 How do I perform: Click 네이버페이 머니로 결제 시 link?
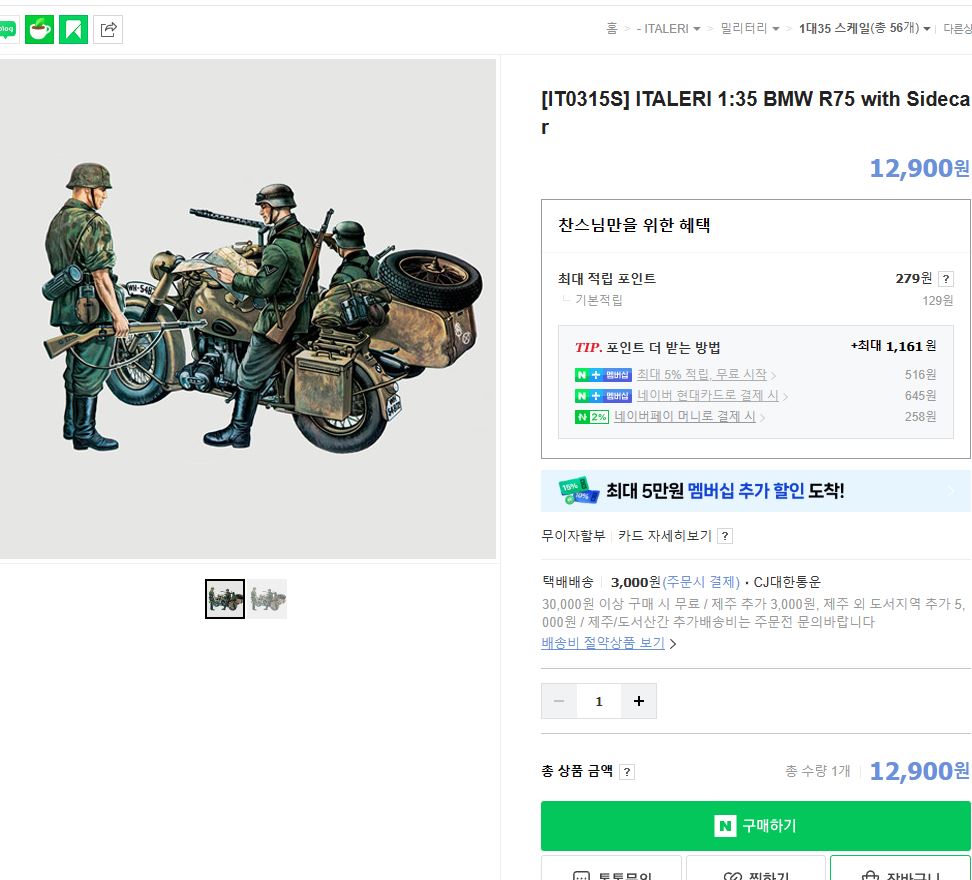coord(685,417)
